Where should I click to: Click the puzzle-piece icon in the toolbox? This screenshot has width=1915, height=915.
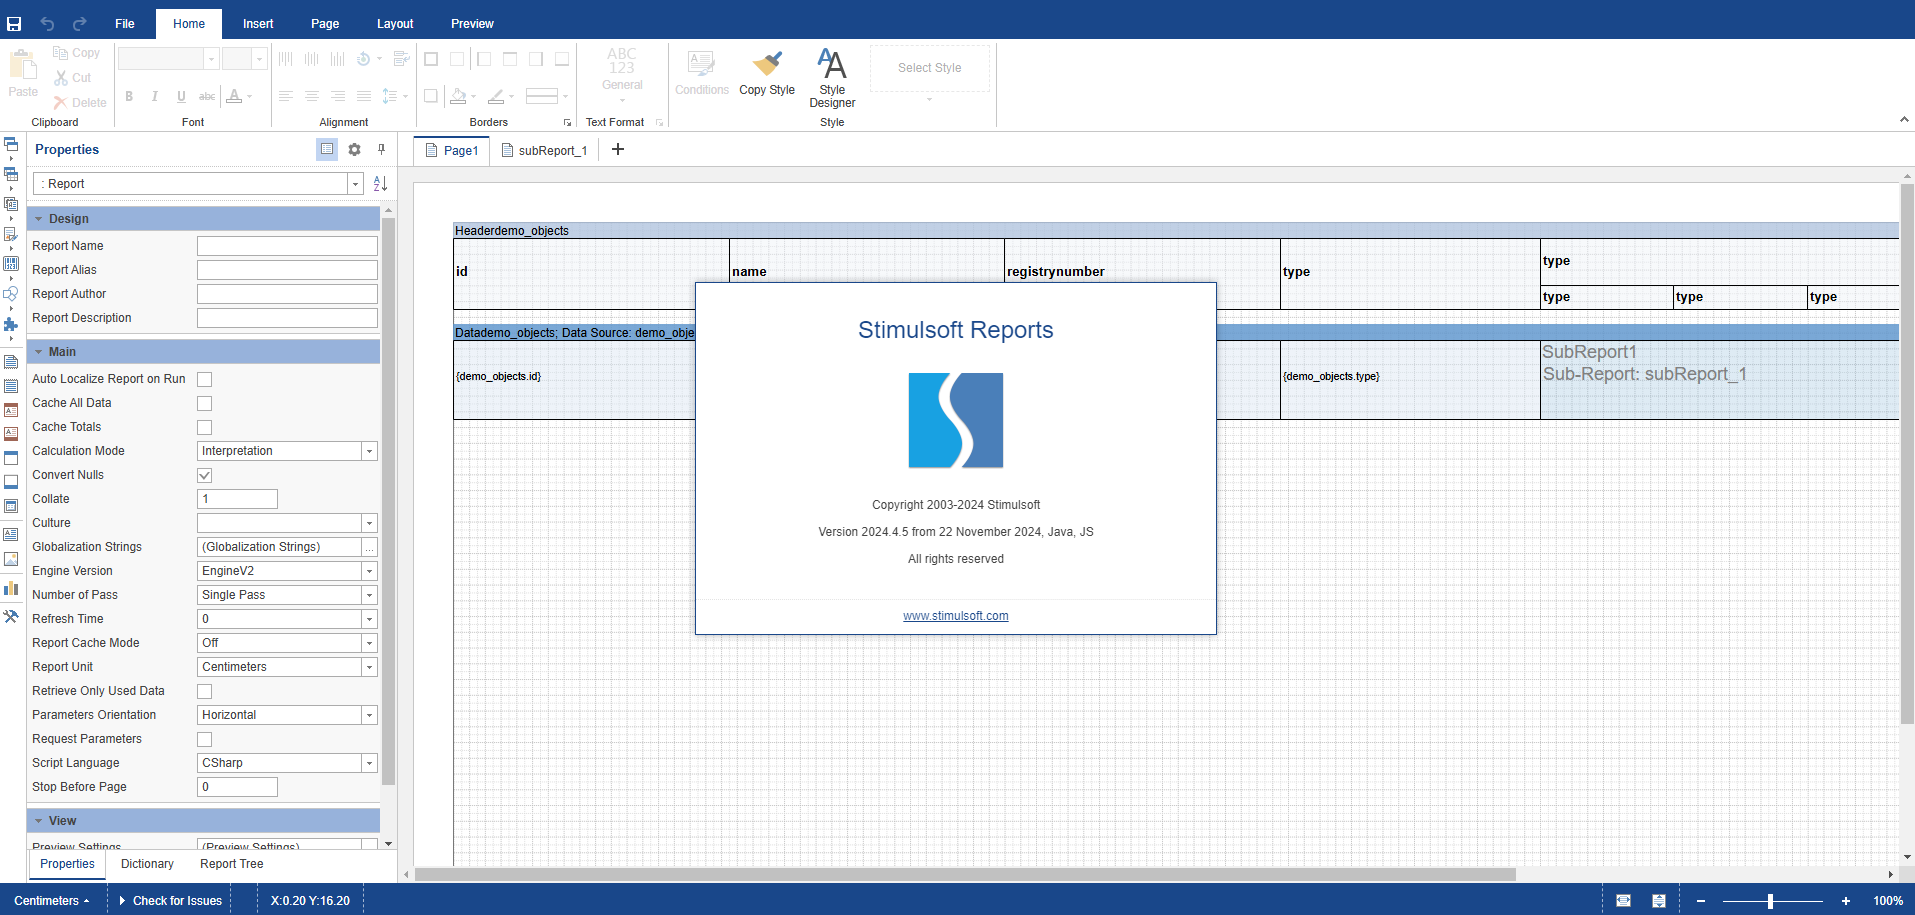coord(11,324)
